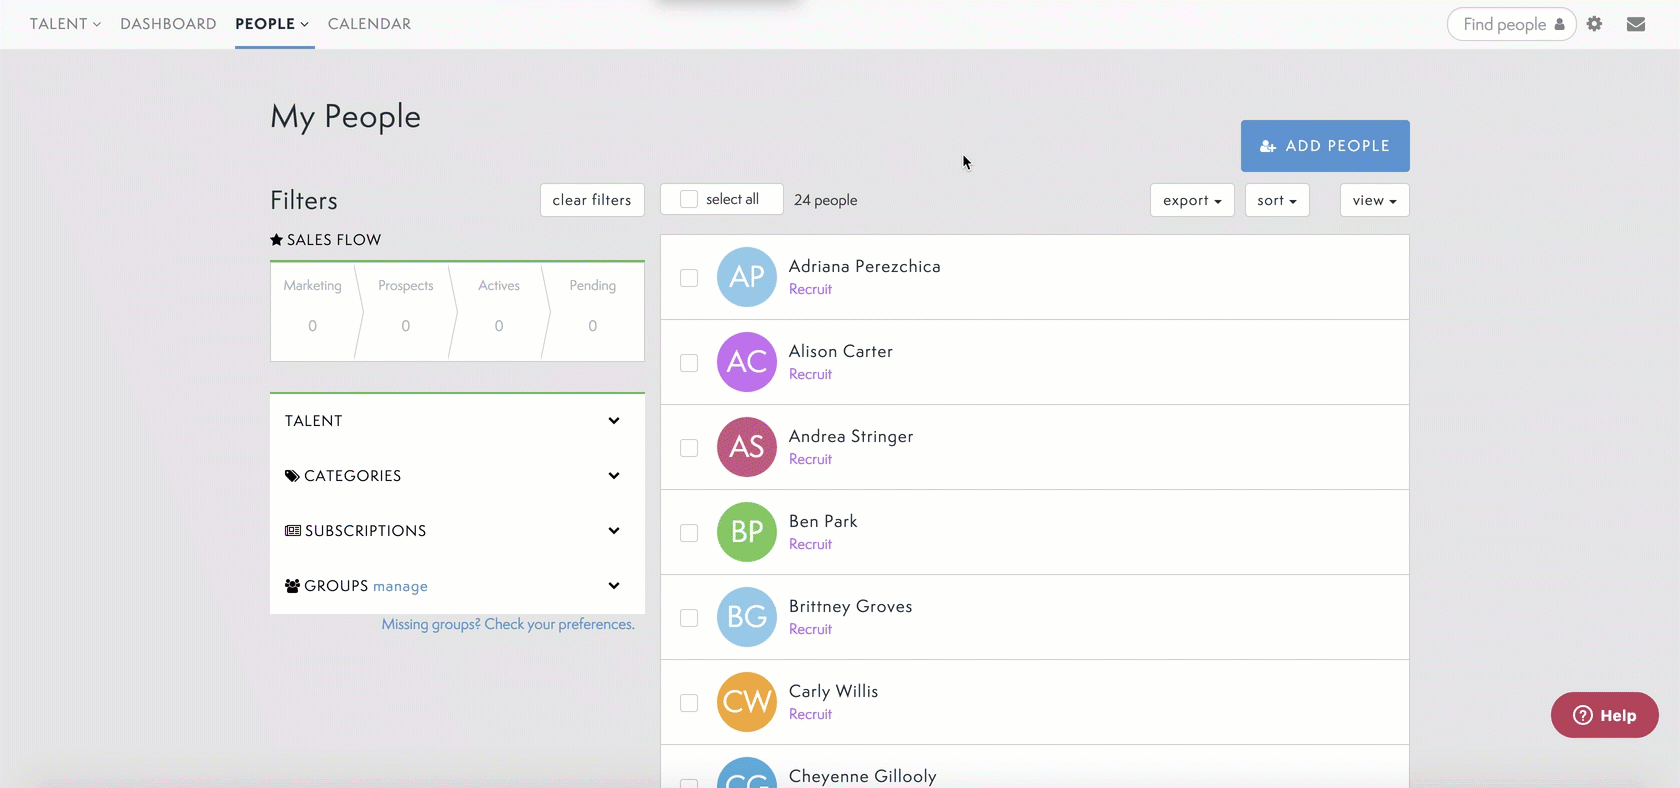Open Andrea Stringer's AS avatar
Screen dimensions: 1680x788
pos(746,447)
